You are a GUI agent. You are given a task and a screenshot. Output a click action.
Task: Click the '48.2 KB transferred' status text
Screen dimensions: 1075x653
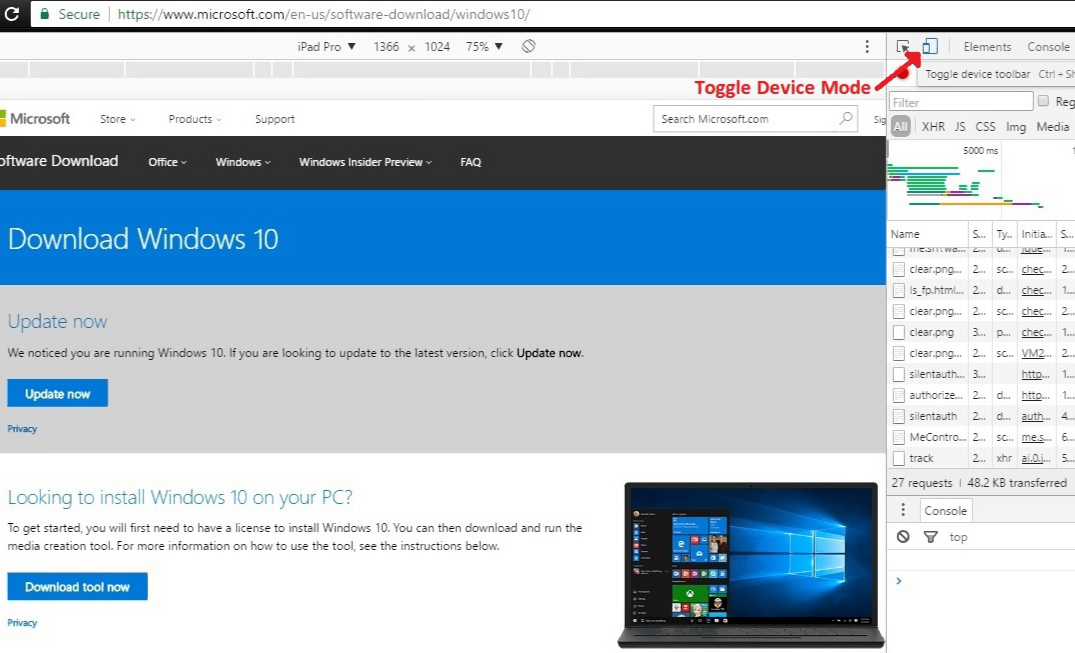click(x=1017, y=483)
